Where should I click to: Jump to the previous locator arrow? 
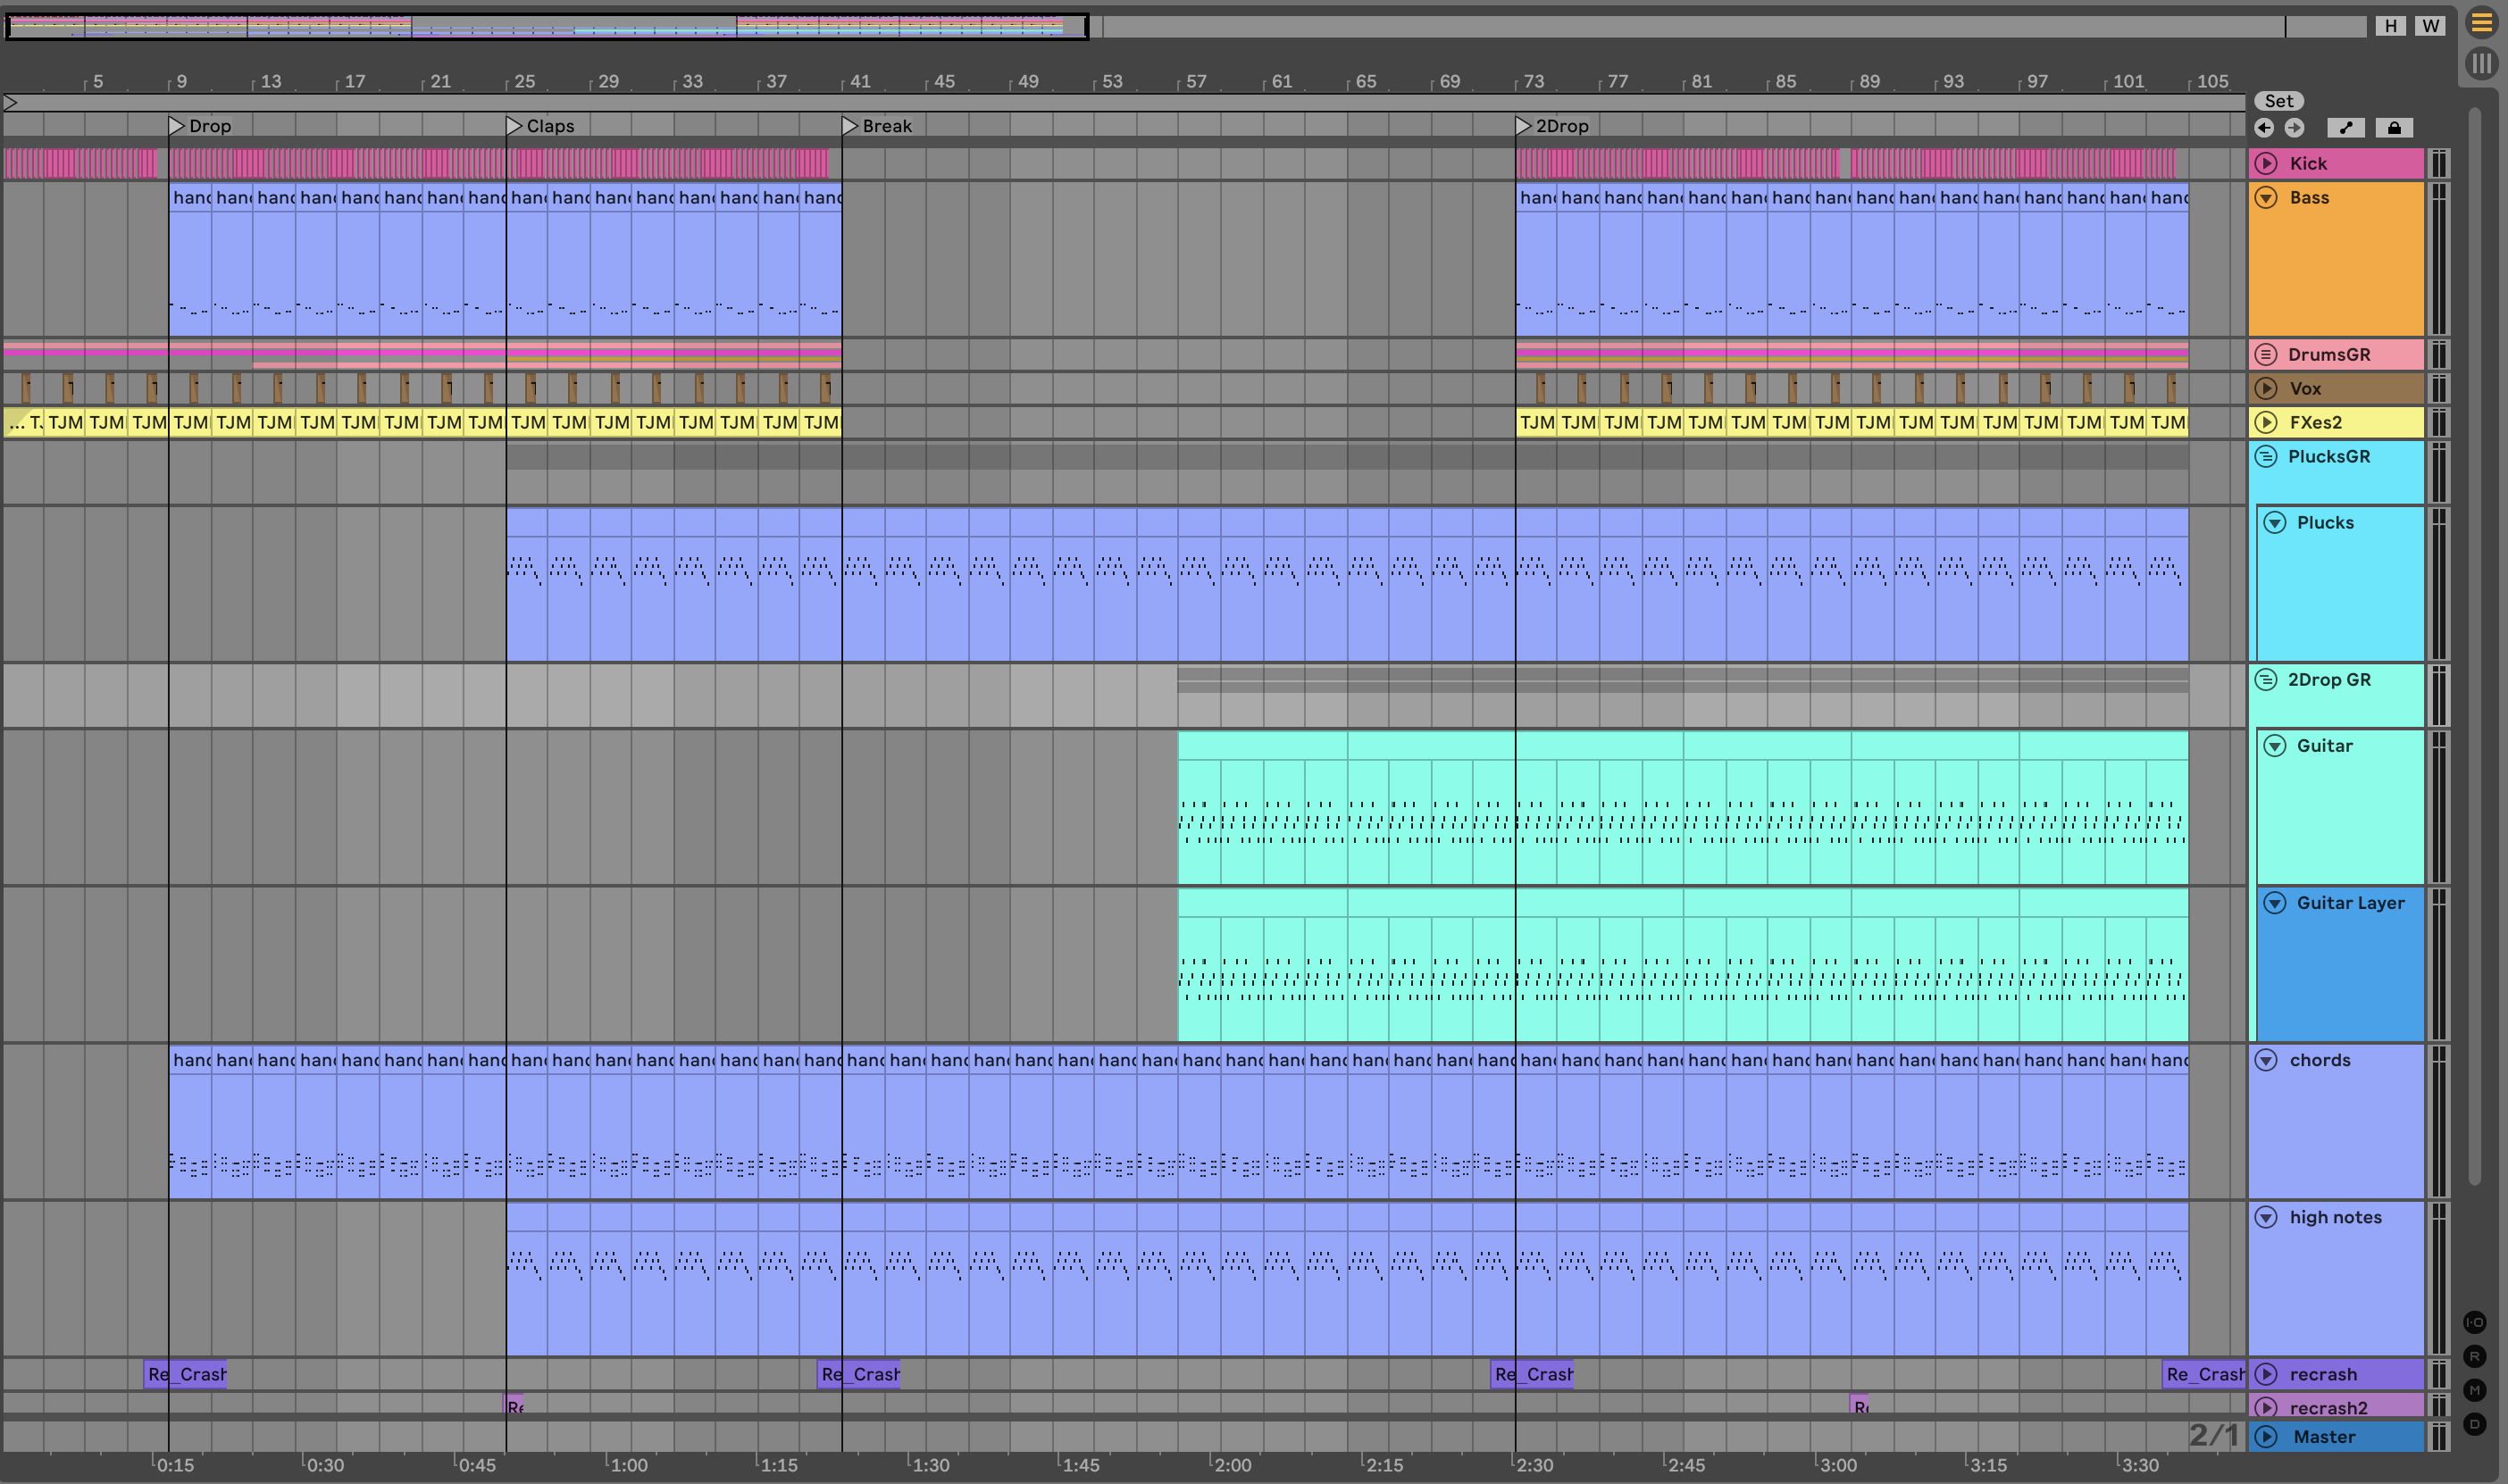(2265, 128)
